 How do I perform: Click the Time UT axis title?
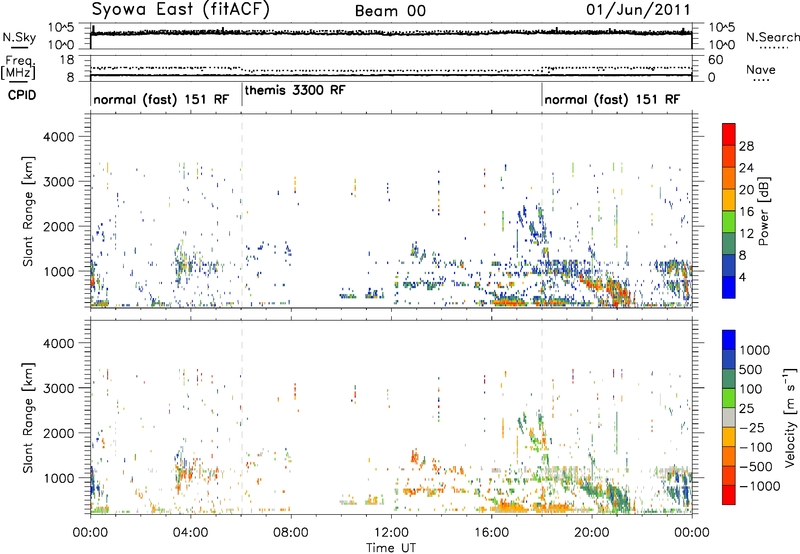coord(391,548)
